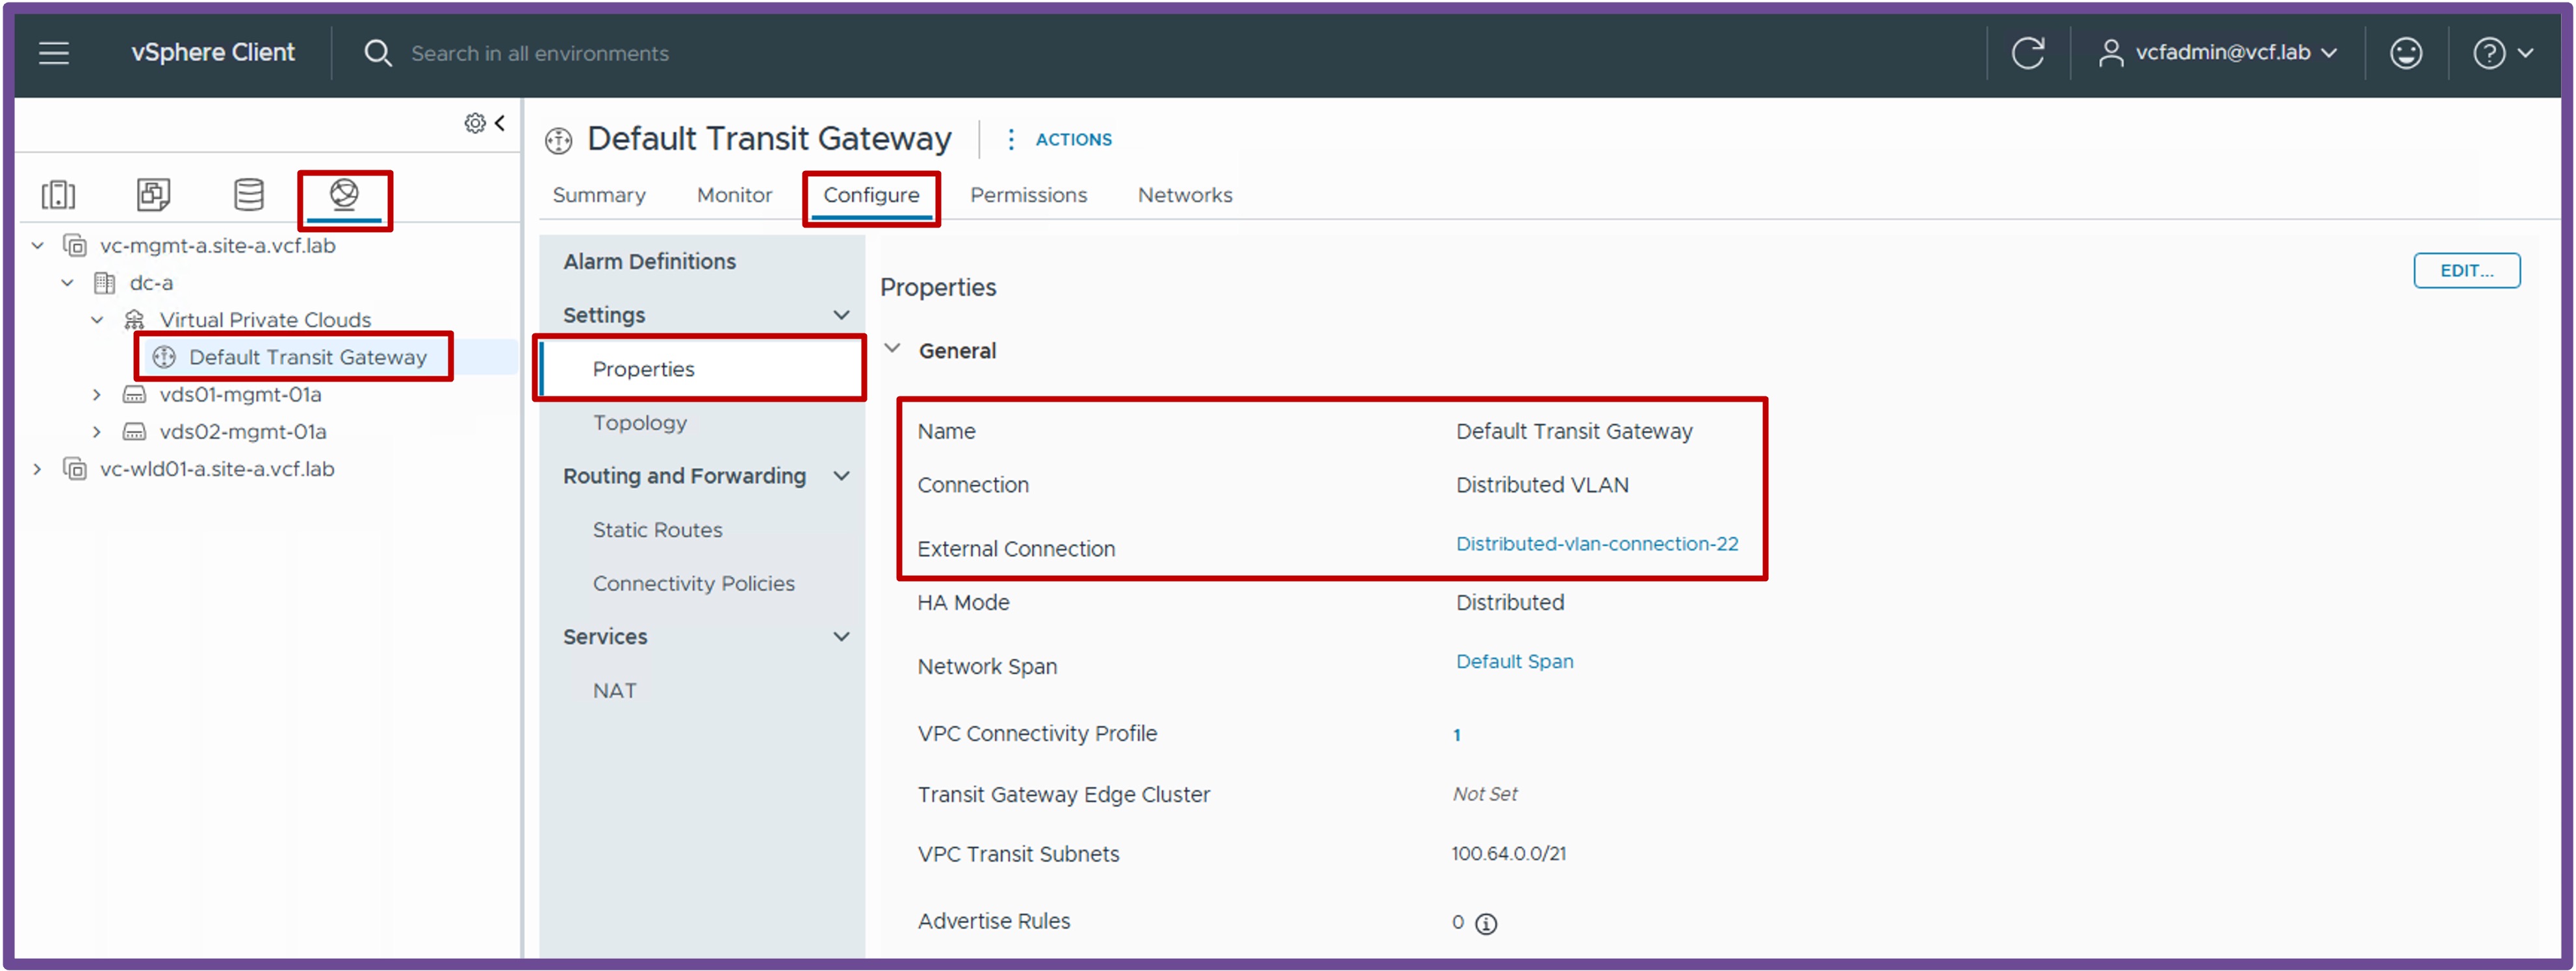Open NAT under Services
The width and height of the screenshot is (2576, 971).
tap(614, 691)
